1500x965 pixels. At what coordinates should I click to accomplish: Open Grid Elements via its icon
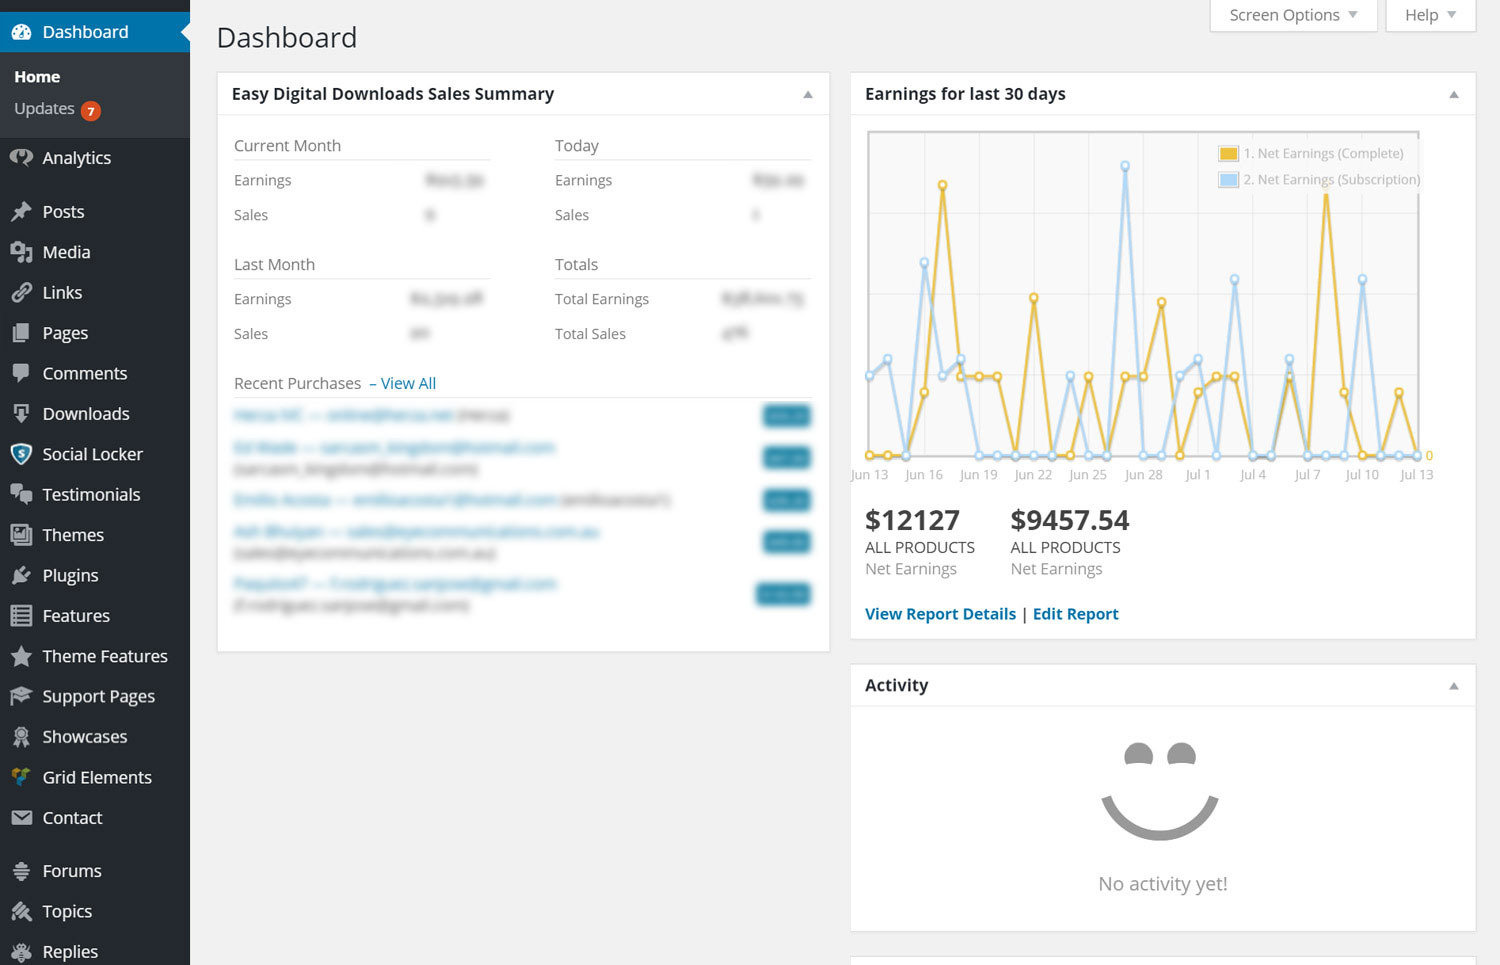pos(21,777)
